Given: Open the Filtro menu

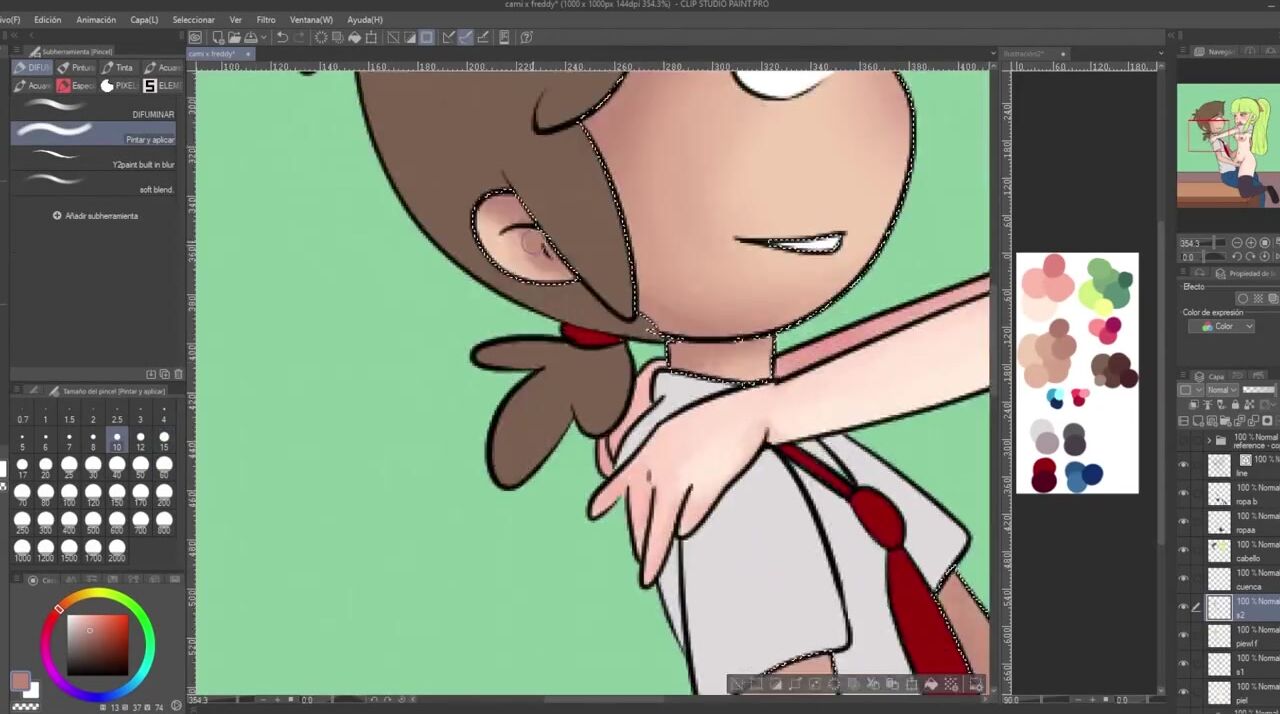Looking at the screenshot, I should (265, 20).
